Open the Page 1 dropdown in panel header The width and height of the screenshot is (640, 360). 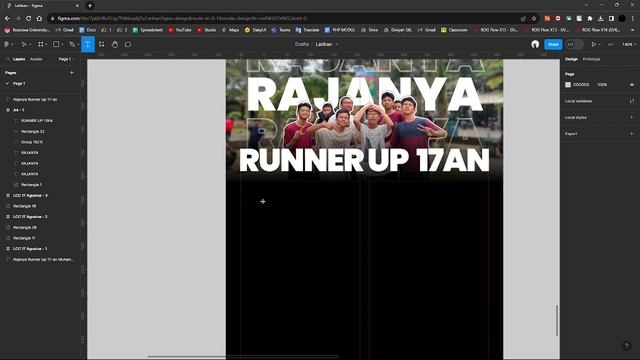(x=67, y=59)
